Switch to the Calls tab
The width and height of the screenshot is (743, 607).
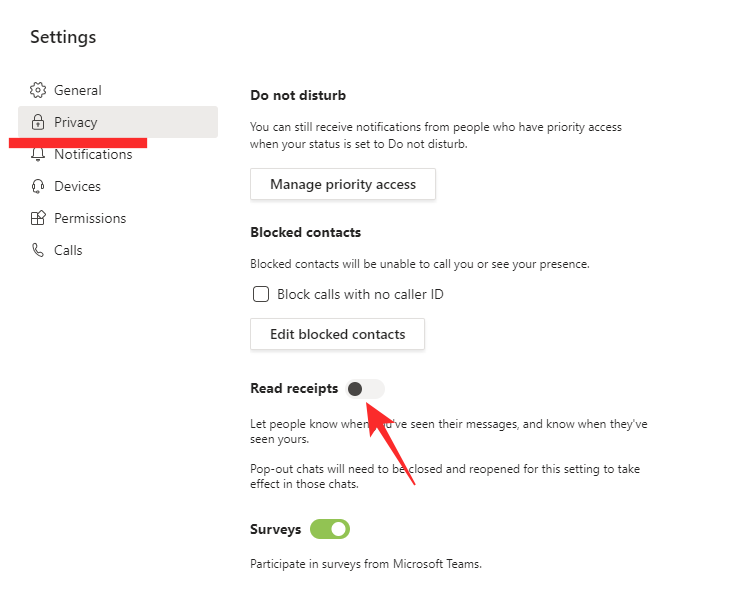pos(68,250)
